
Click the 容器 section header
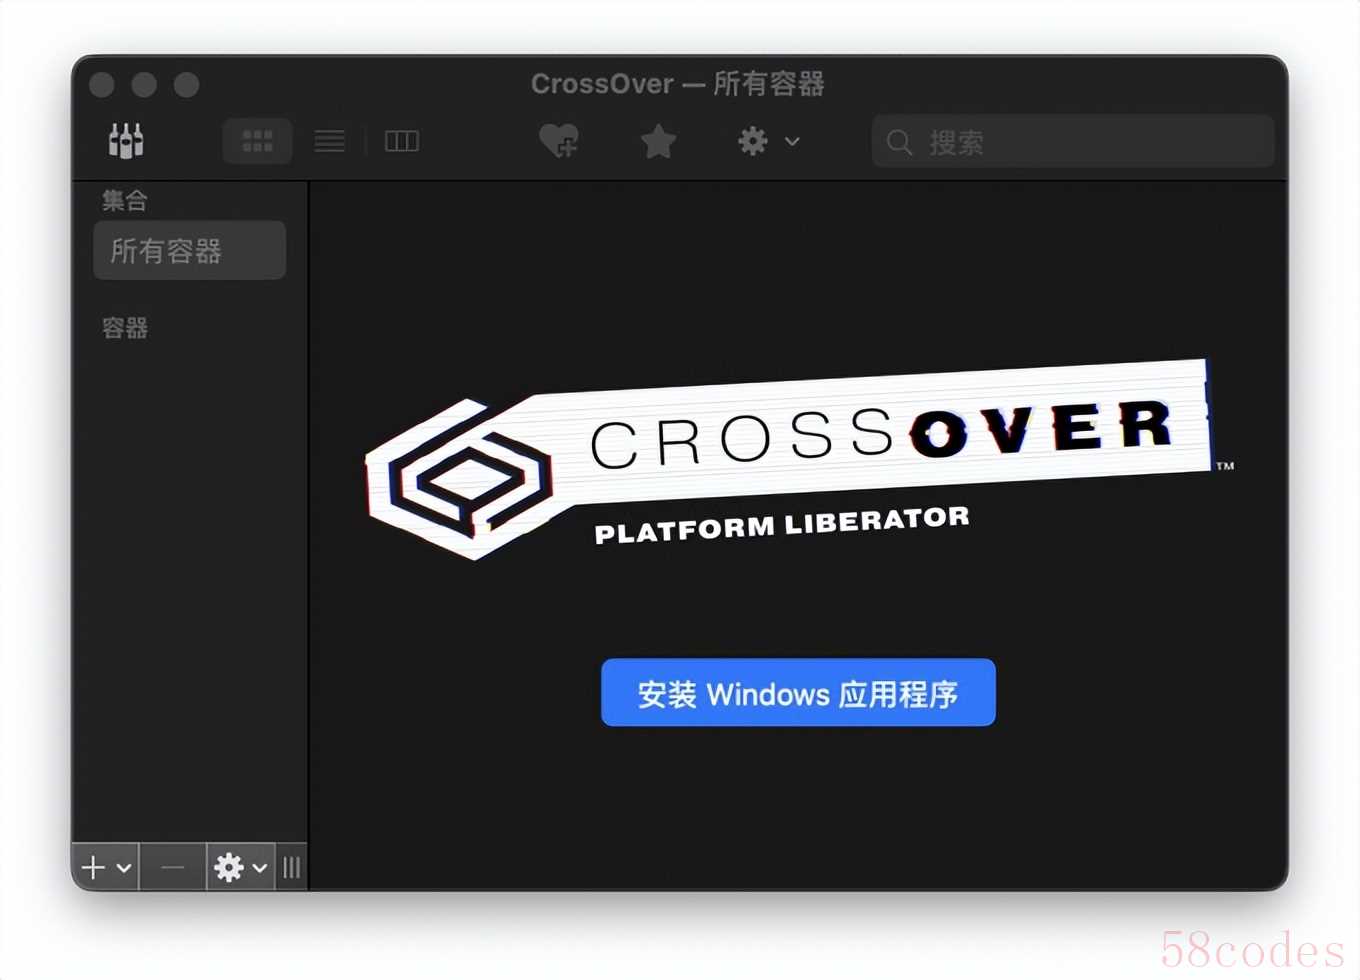point(125,327)
